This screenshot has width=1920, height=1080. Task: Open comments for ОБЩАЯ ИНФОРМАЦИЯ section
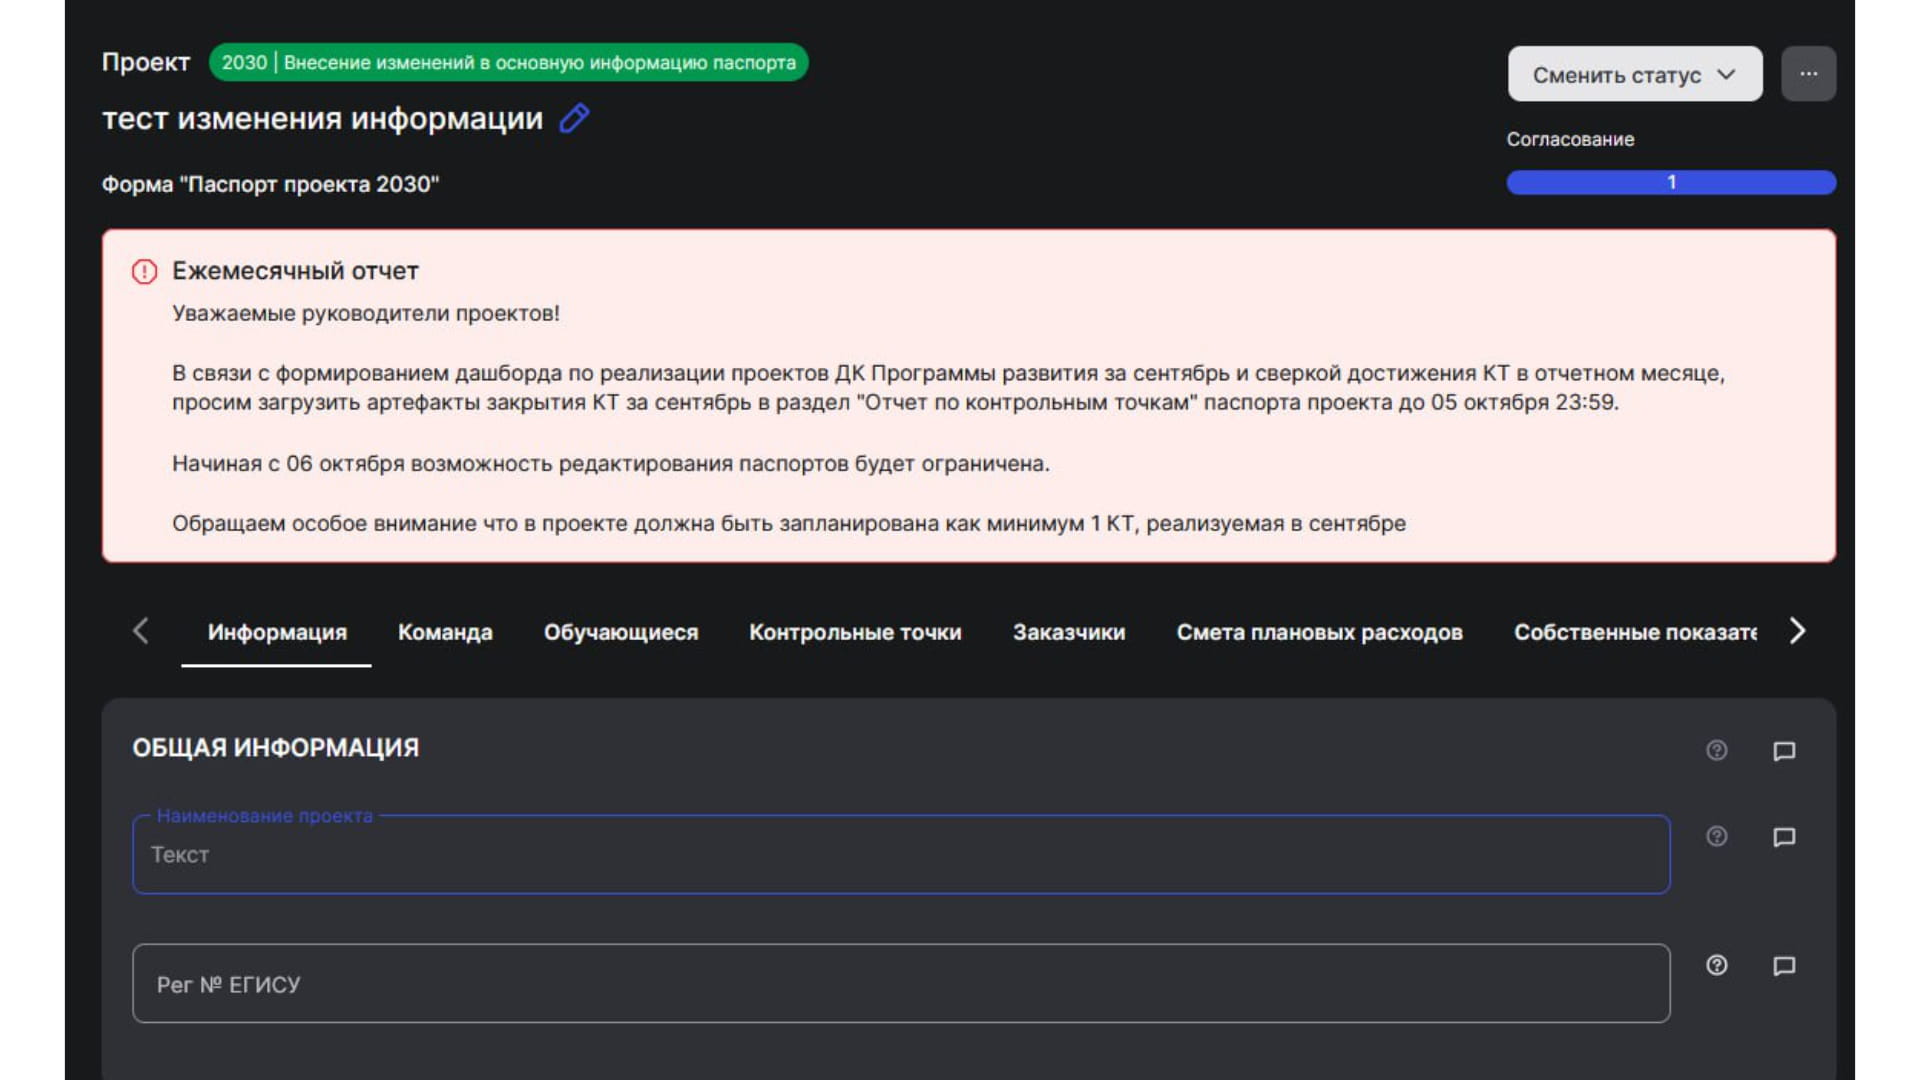(1784, 751)
